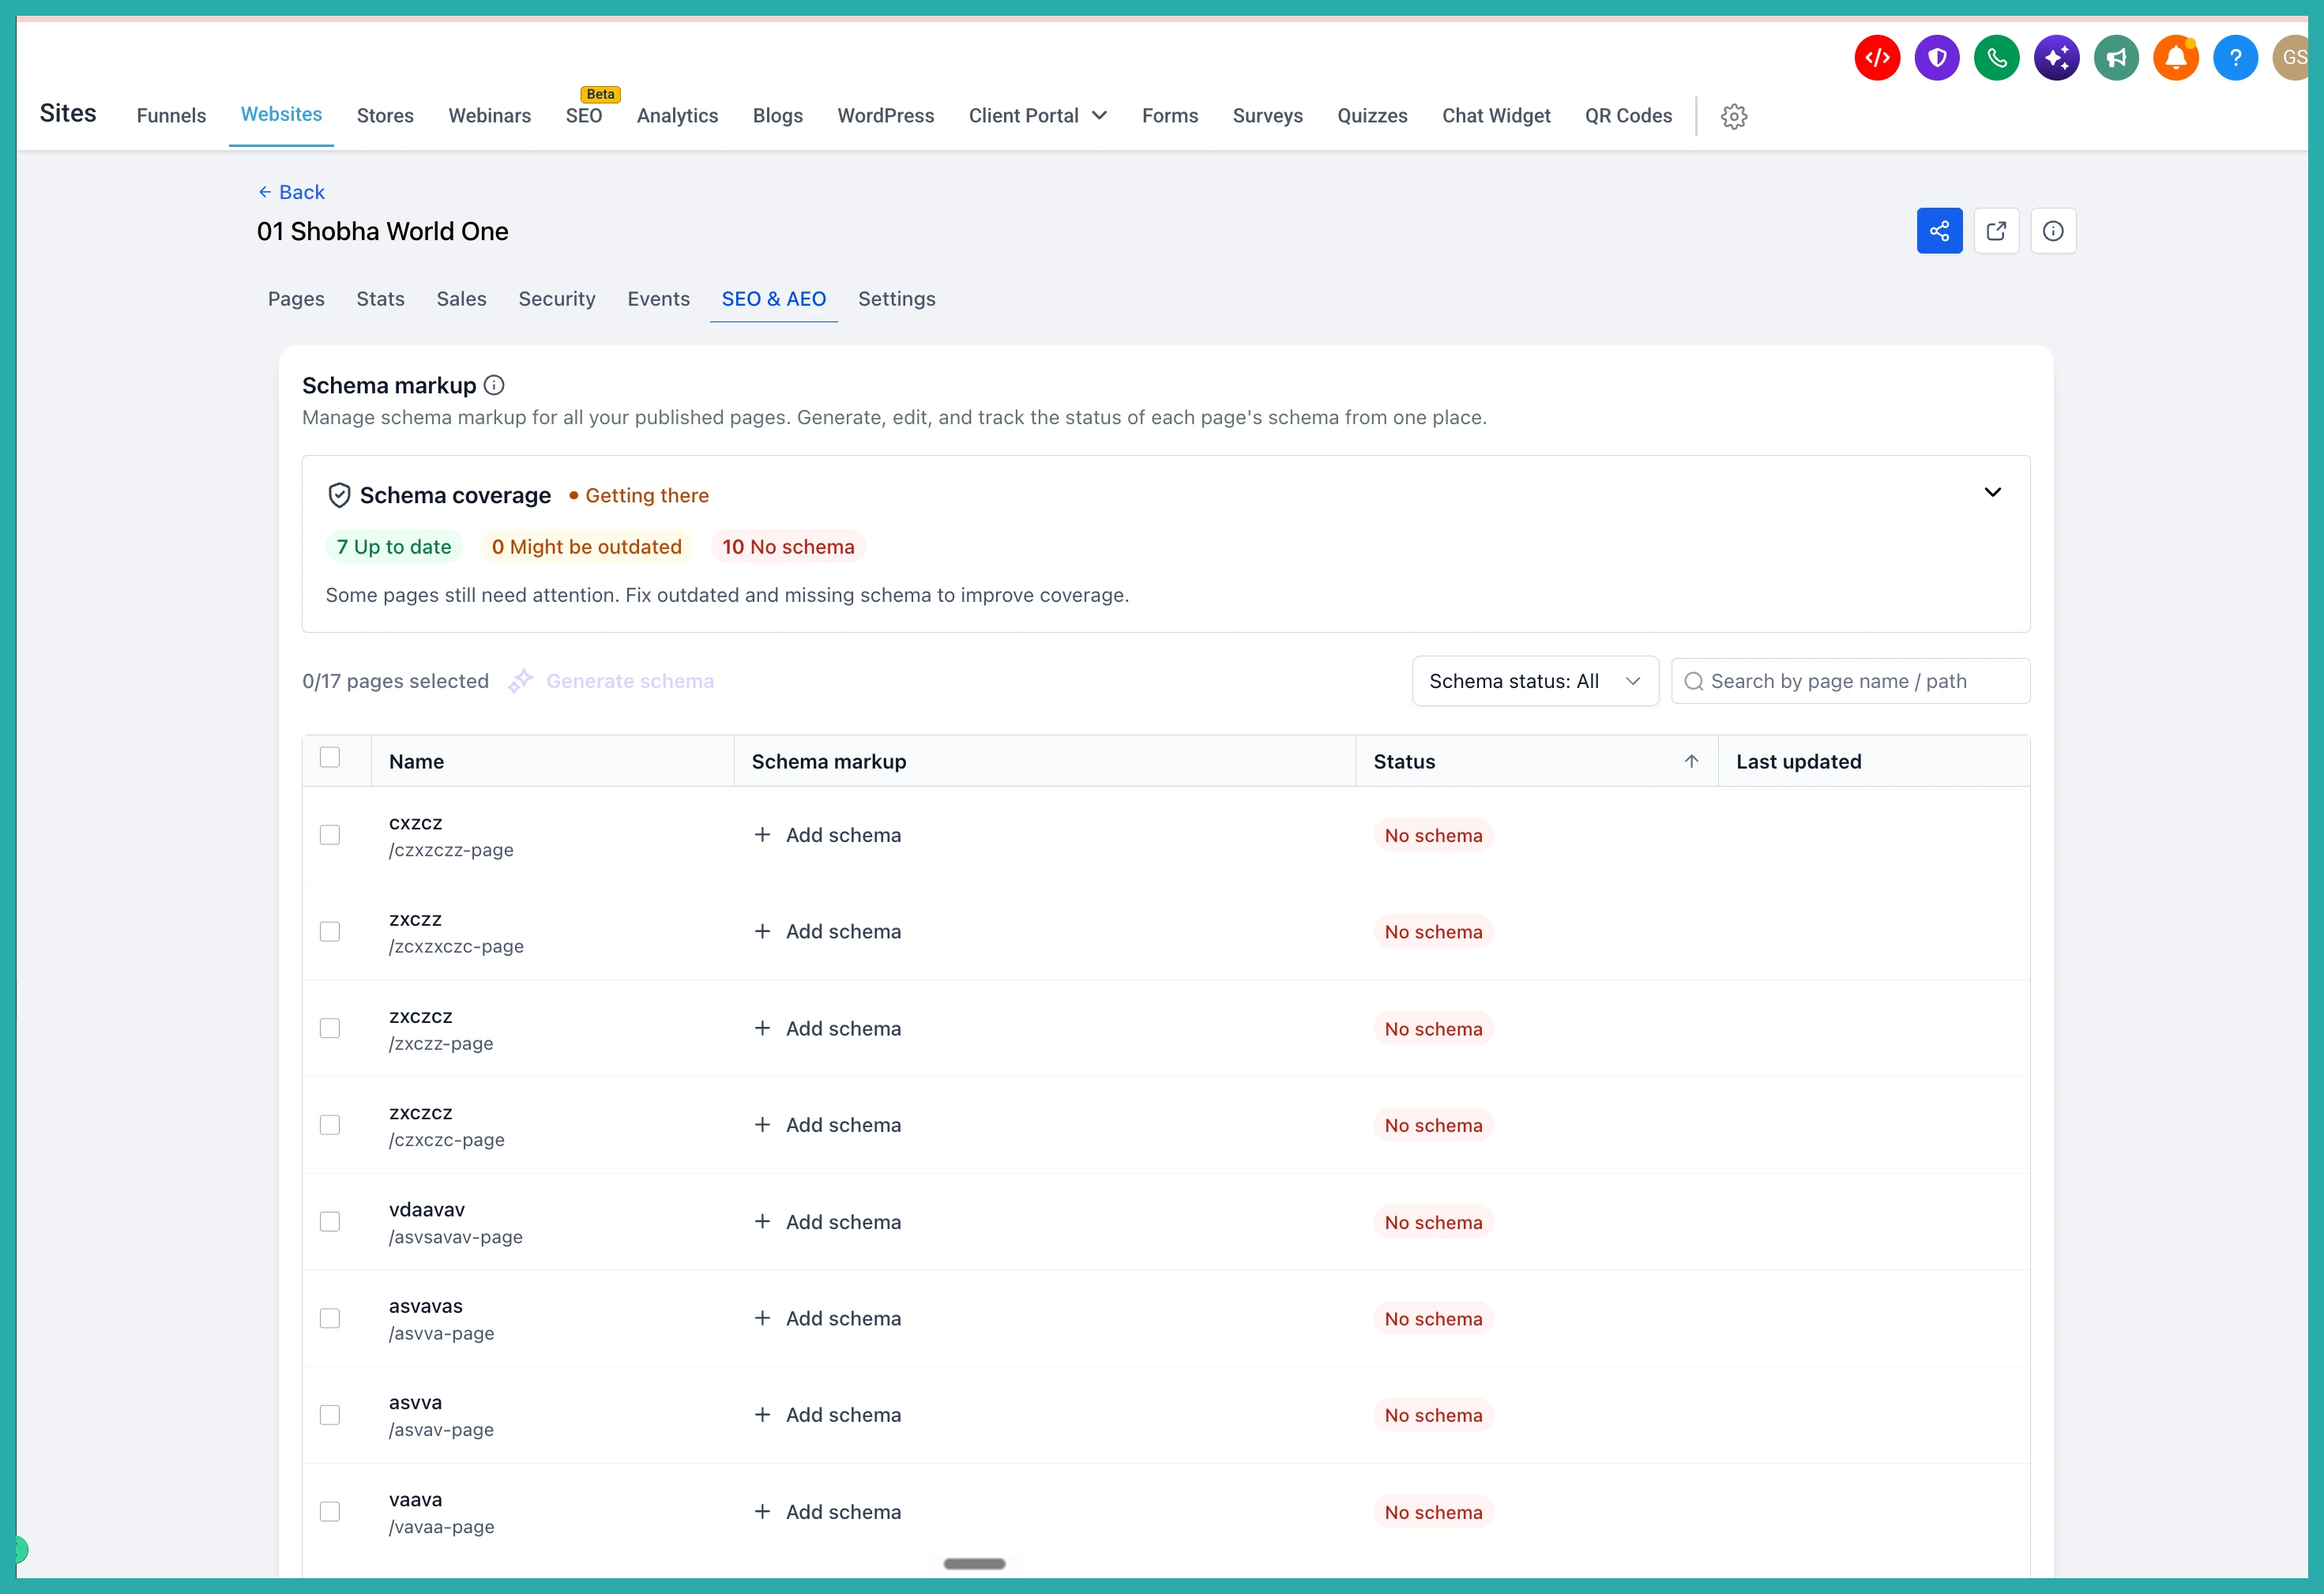Screen dimensions: 2324x1594
Task: Open website in new tab icon
Action: coord(1996,231)
